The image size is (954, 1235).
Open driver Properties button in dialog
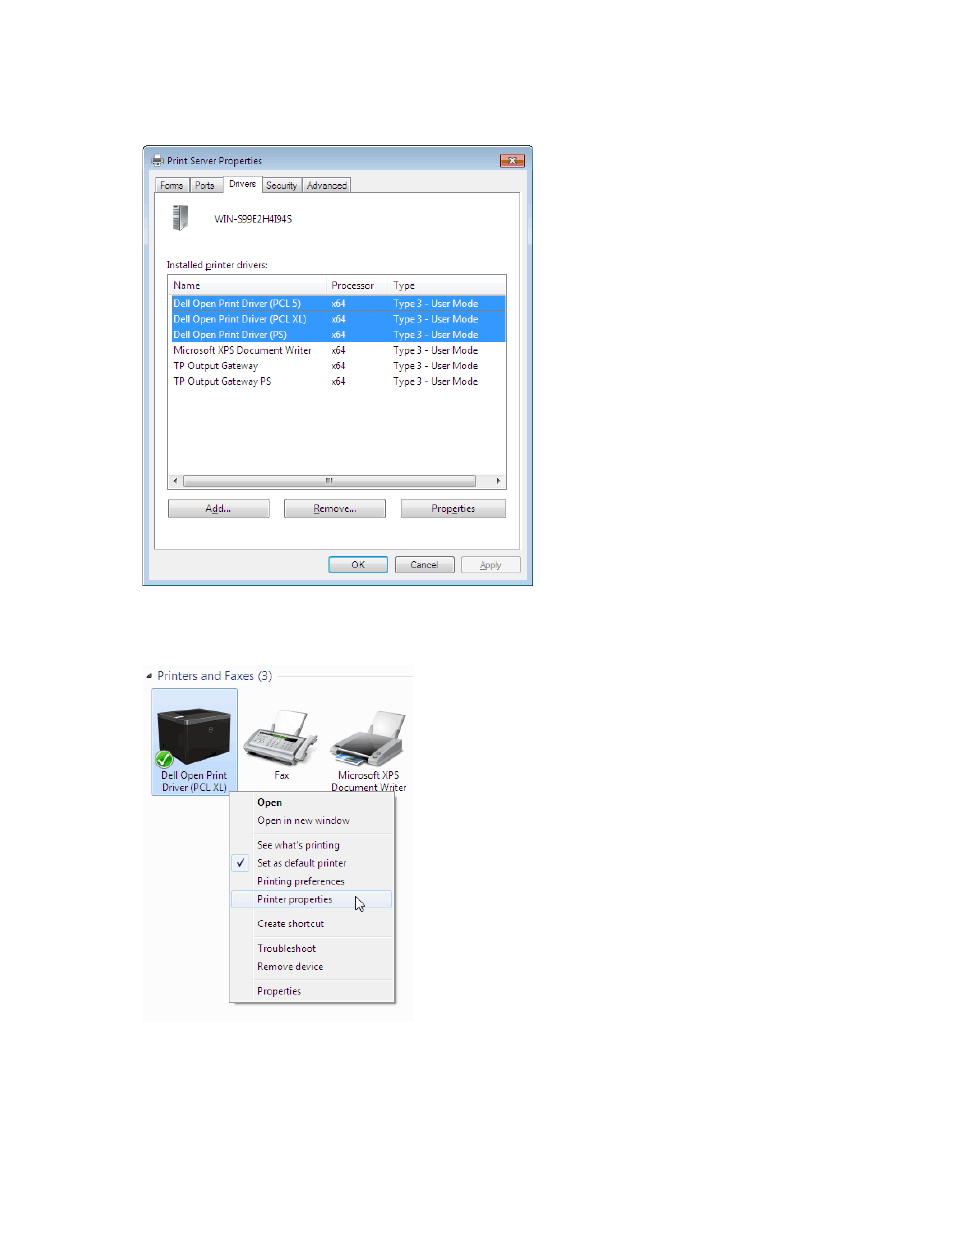tap(453, 509)
